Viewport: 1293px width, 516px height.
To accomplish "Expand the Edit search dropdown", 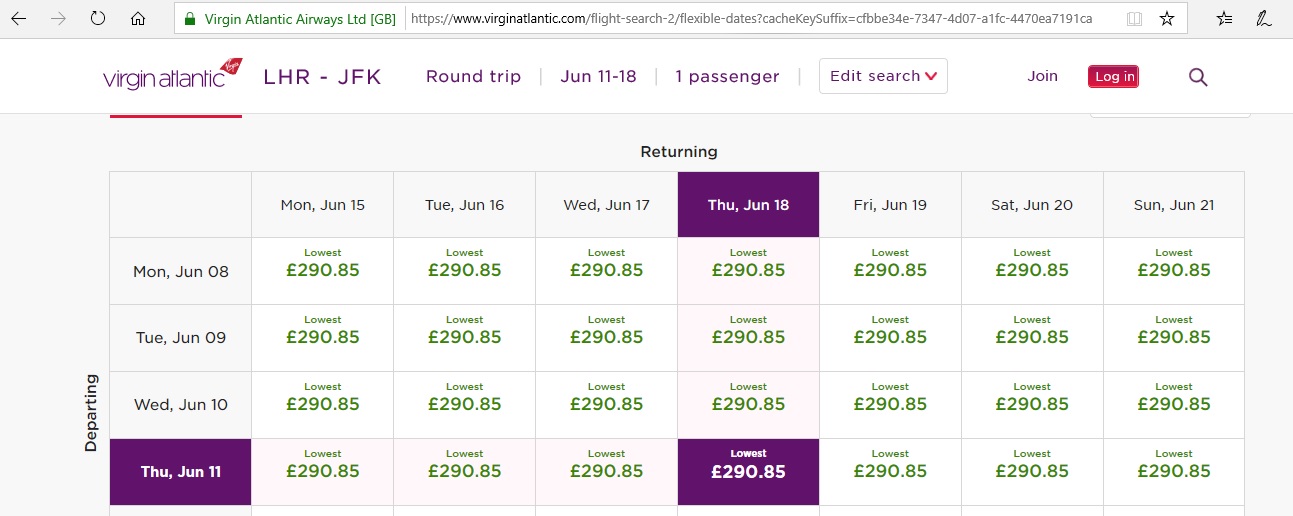I will (883, 76).
